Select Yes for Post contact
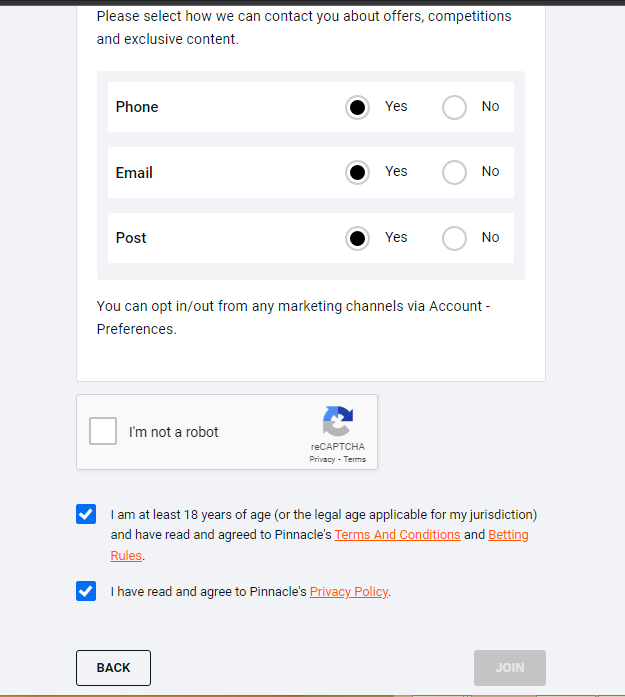 pyautogui.click(x=357, y=238)
